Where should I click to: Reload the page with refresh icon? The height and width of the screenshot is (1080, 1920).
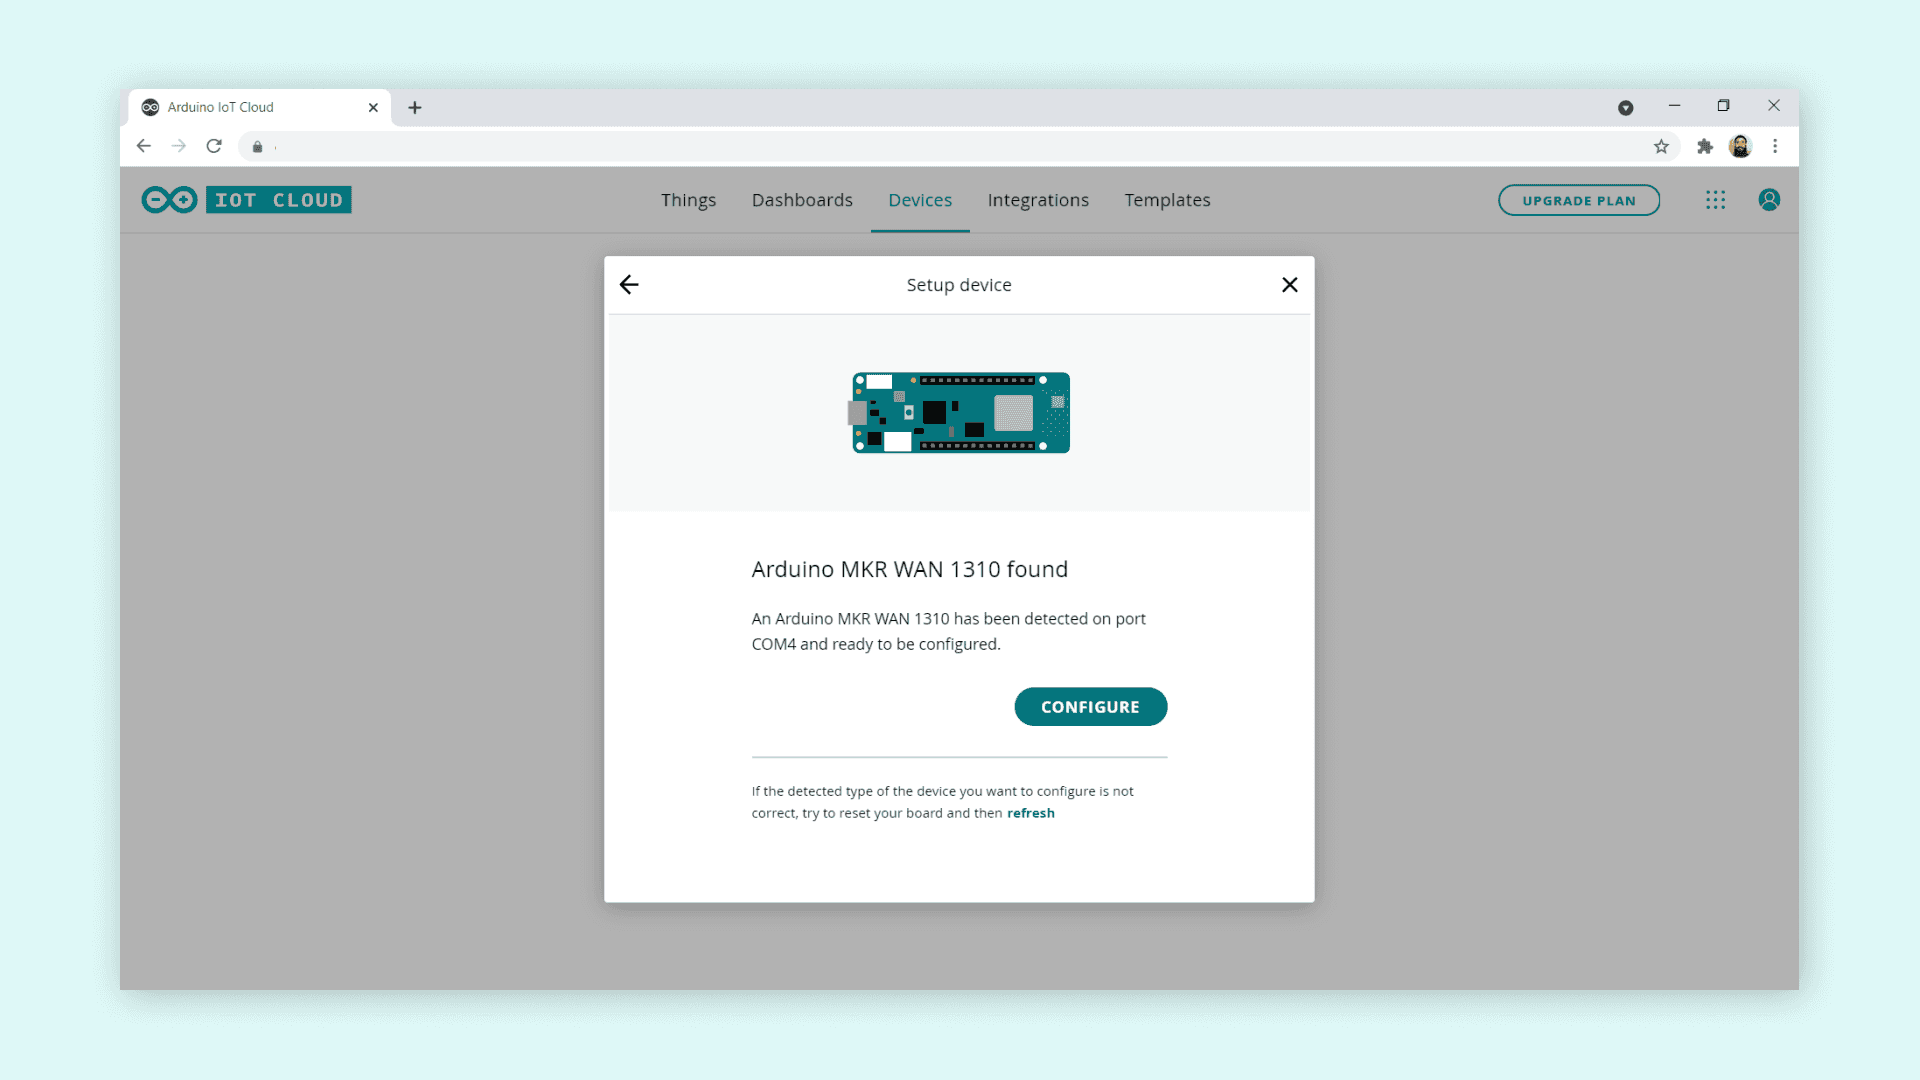tap(214, 146)
